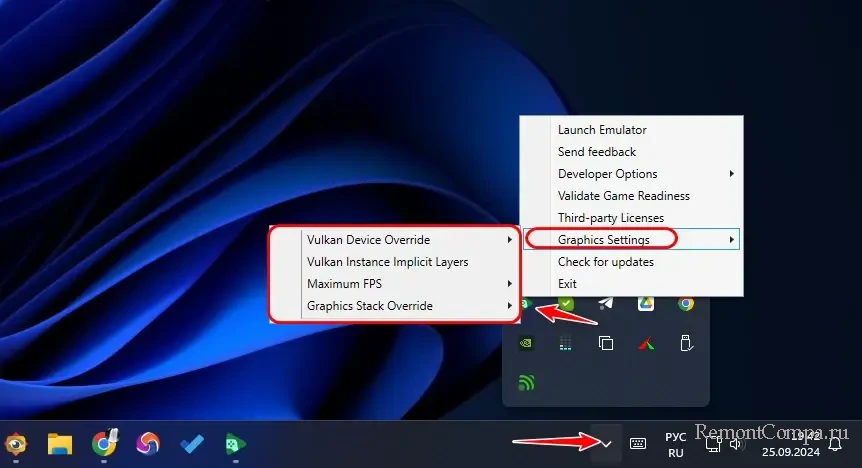Open Google Drive from the system tray
This screenshot has width=862, height=468.
point(646,303)
